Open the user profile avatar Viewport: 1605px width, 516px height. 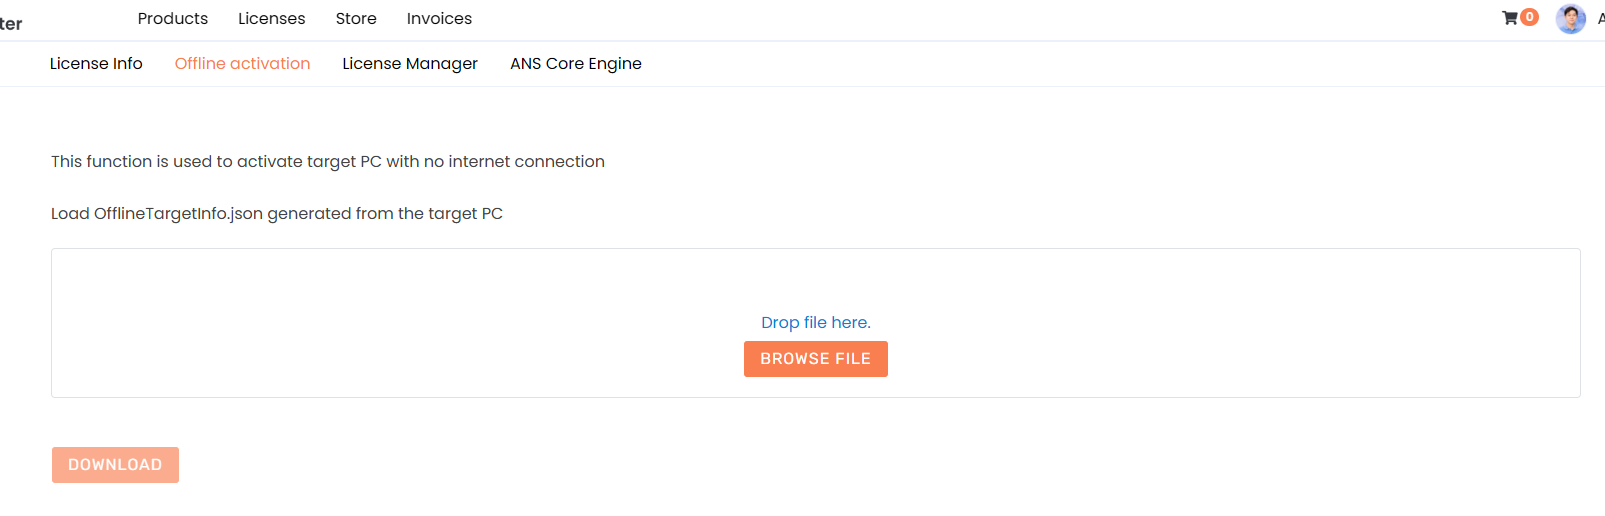click(x=1570, y=18)
